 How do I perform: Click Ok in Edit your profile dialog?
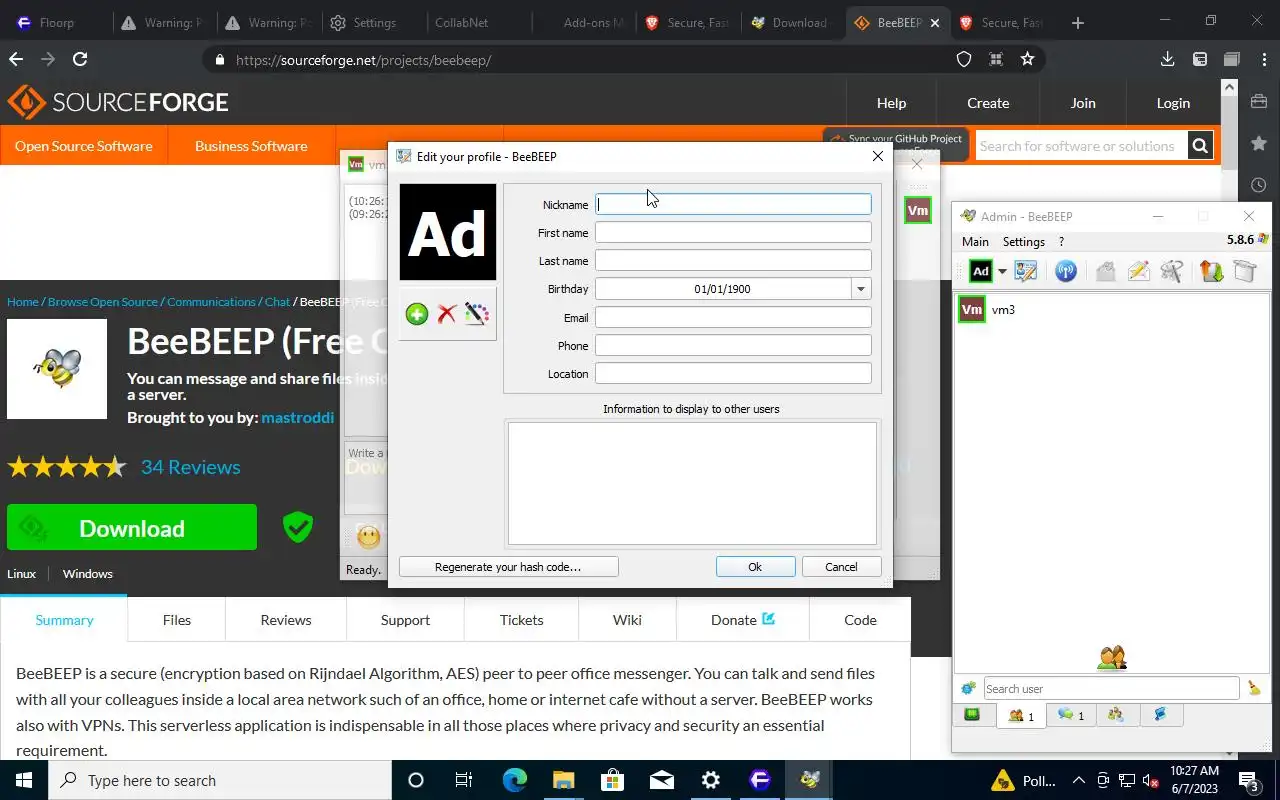pyautogui.click(x=755, y=567)
